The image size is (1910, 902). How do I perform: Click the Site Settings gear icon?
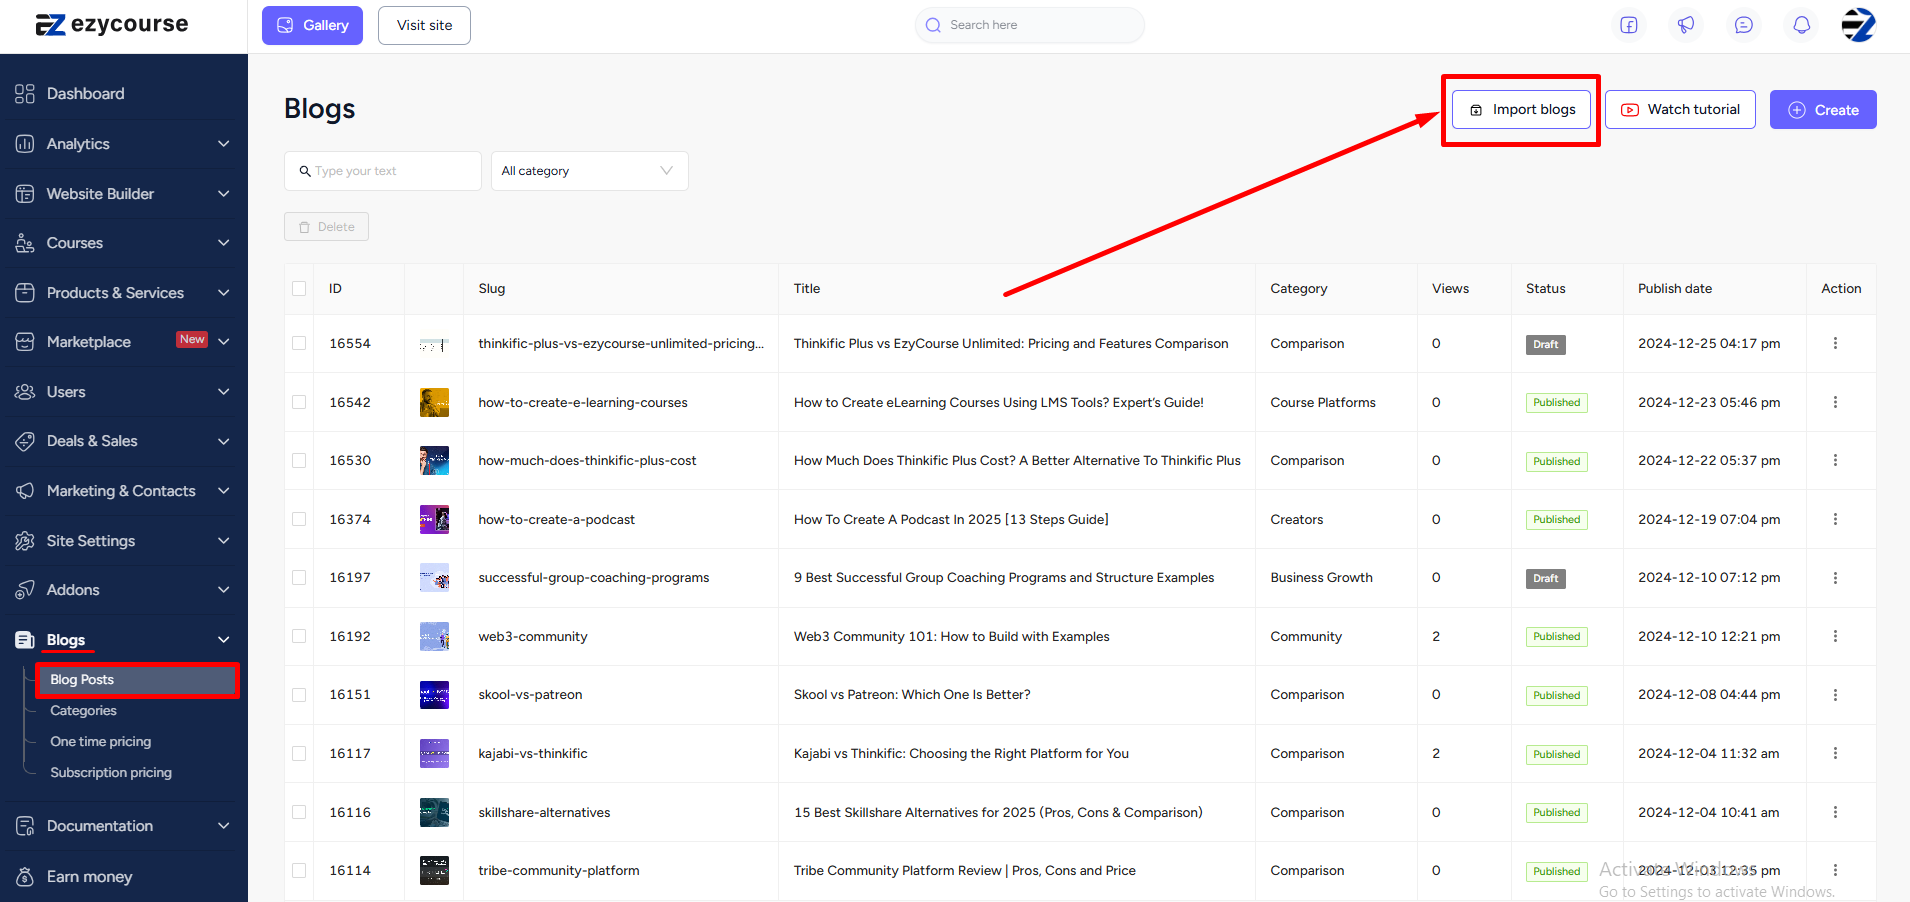25,541
